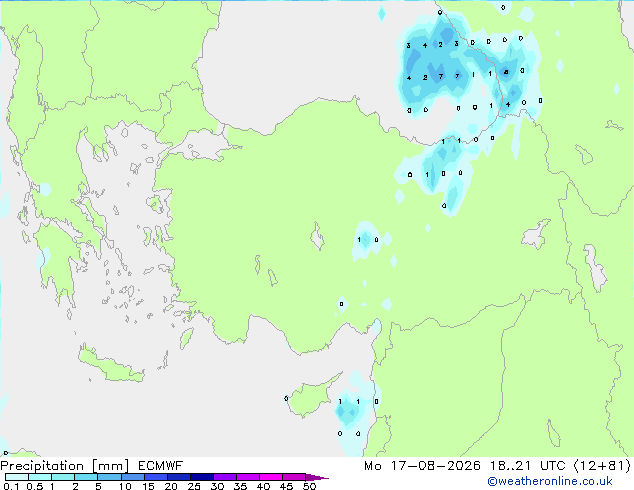The width and height of the screenshot is (634, 490).
Task: Select the 5–10 mm legend color swatch
Action: tap(109, 477)
